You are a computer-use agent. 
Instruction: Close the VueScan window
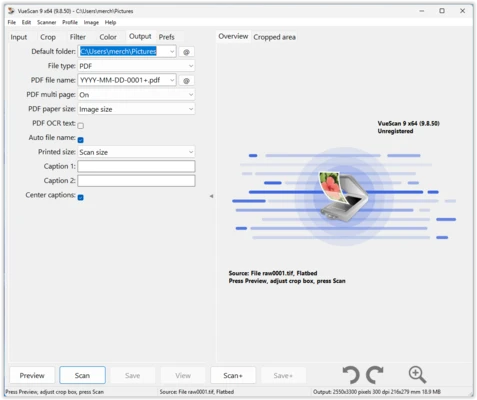point(462,11)
